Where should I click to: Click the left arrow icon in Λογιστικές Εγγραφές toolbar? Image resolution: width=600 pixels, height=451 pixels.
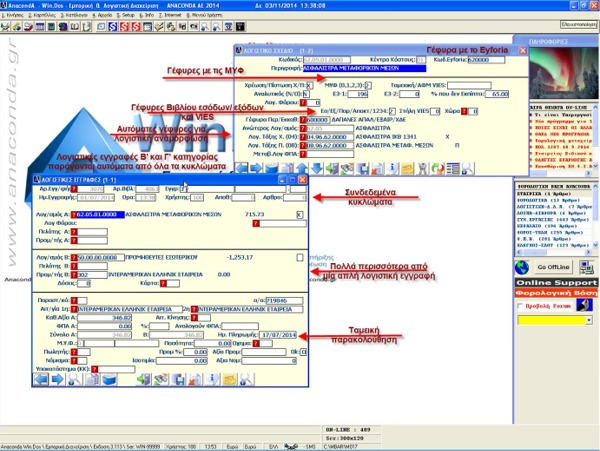click(x=41, y=379)
